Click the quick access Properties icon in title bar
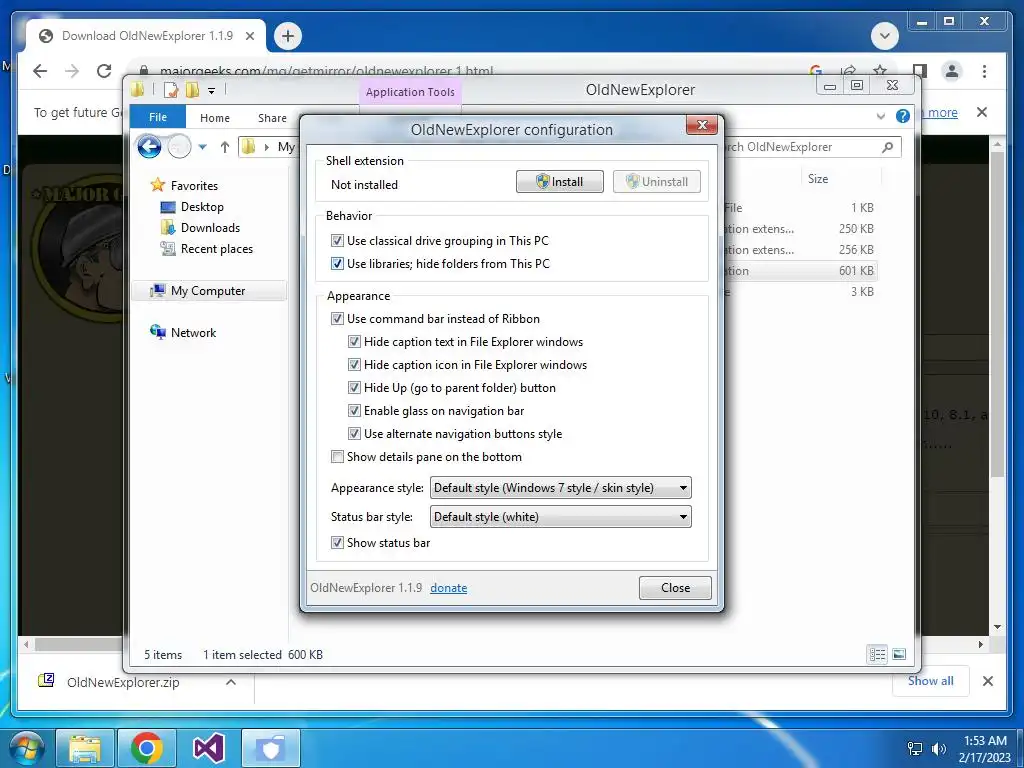 coord(170,90)
